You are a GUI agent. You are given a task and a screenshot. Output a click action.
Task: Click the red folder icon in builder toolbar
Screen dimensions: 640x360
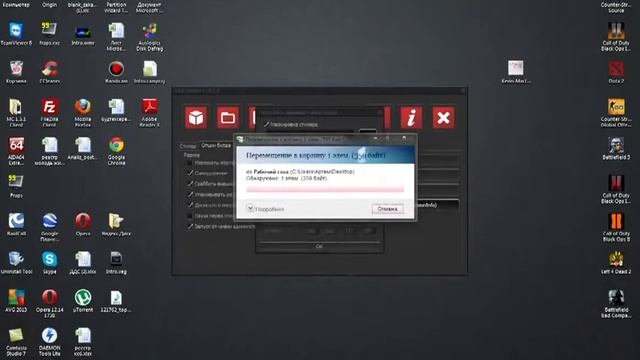(228, 118)
